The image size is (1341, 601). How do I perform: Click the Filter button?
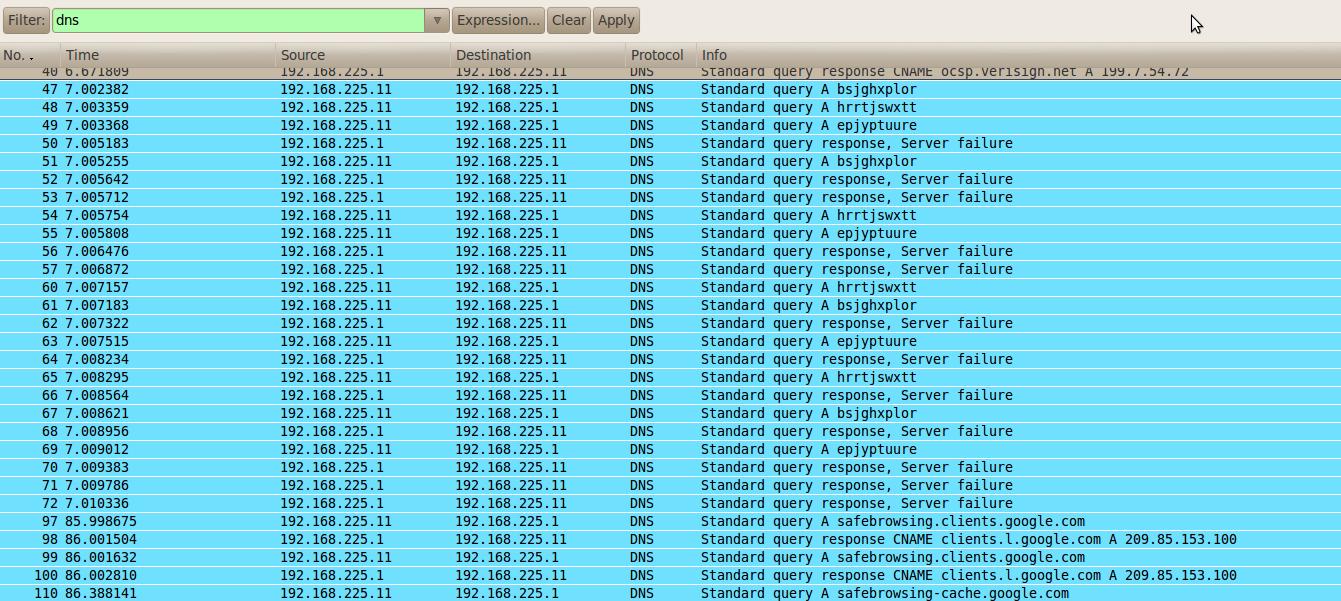point(26,20)
